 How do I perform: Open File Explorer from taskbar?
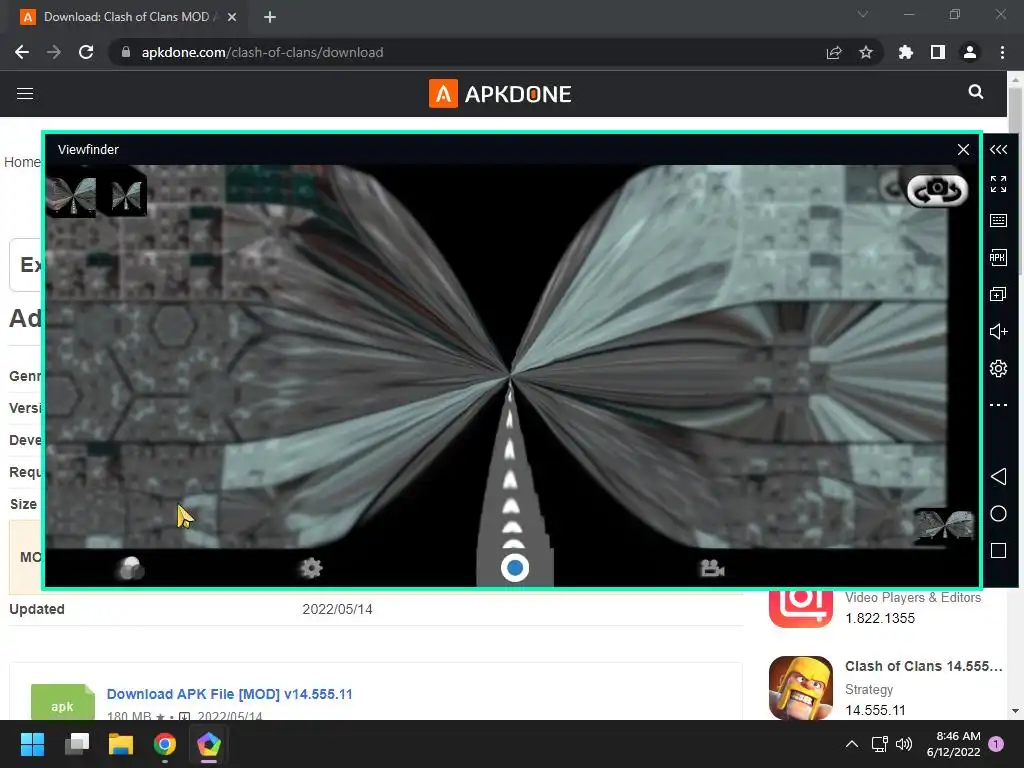tap(121, 744)
